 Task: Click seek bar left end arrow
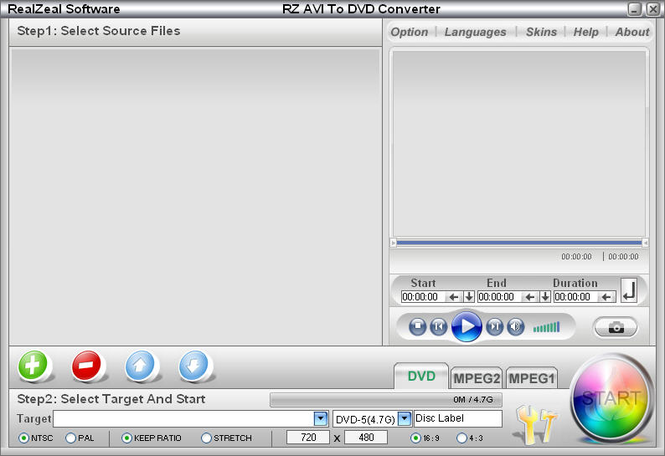[393, 243]
